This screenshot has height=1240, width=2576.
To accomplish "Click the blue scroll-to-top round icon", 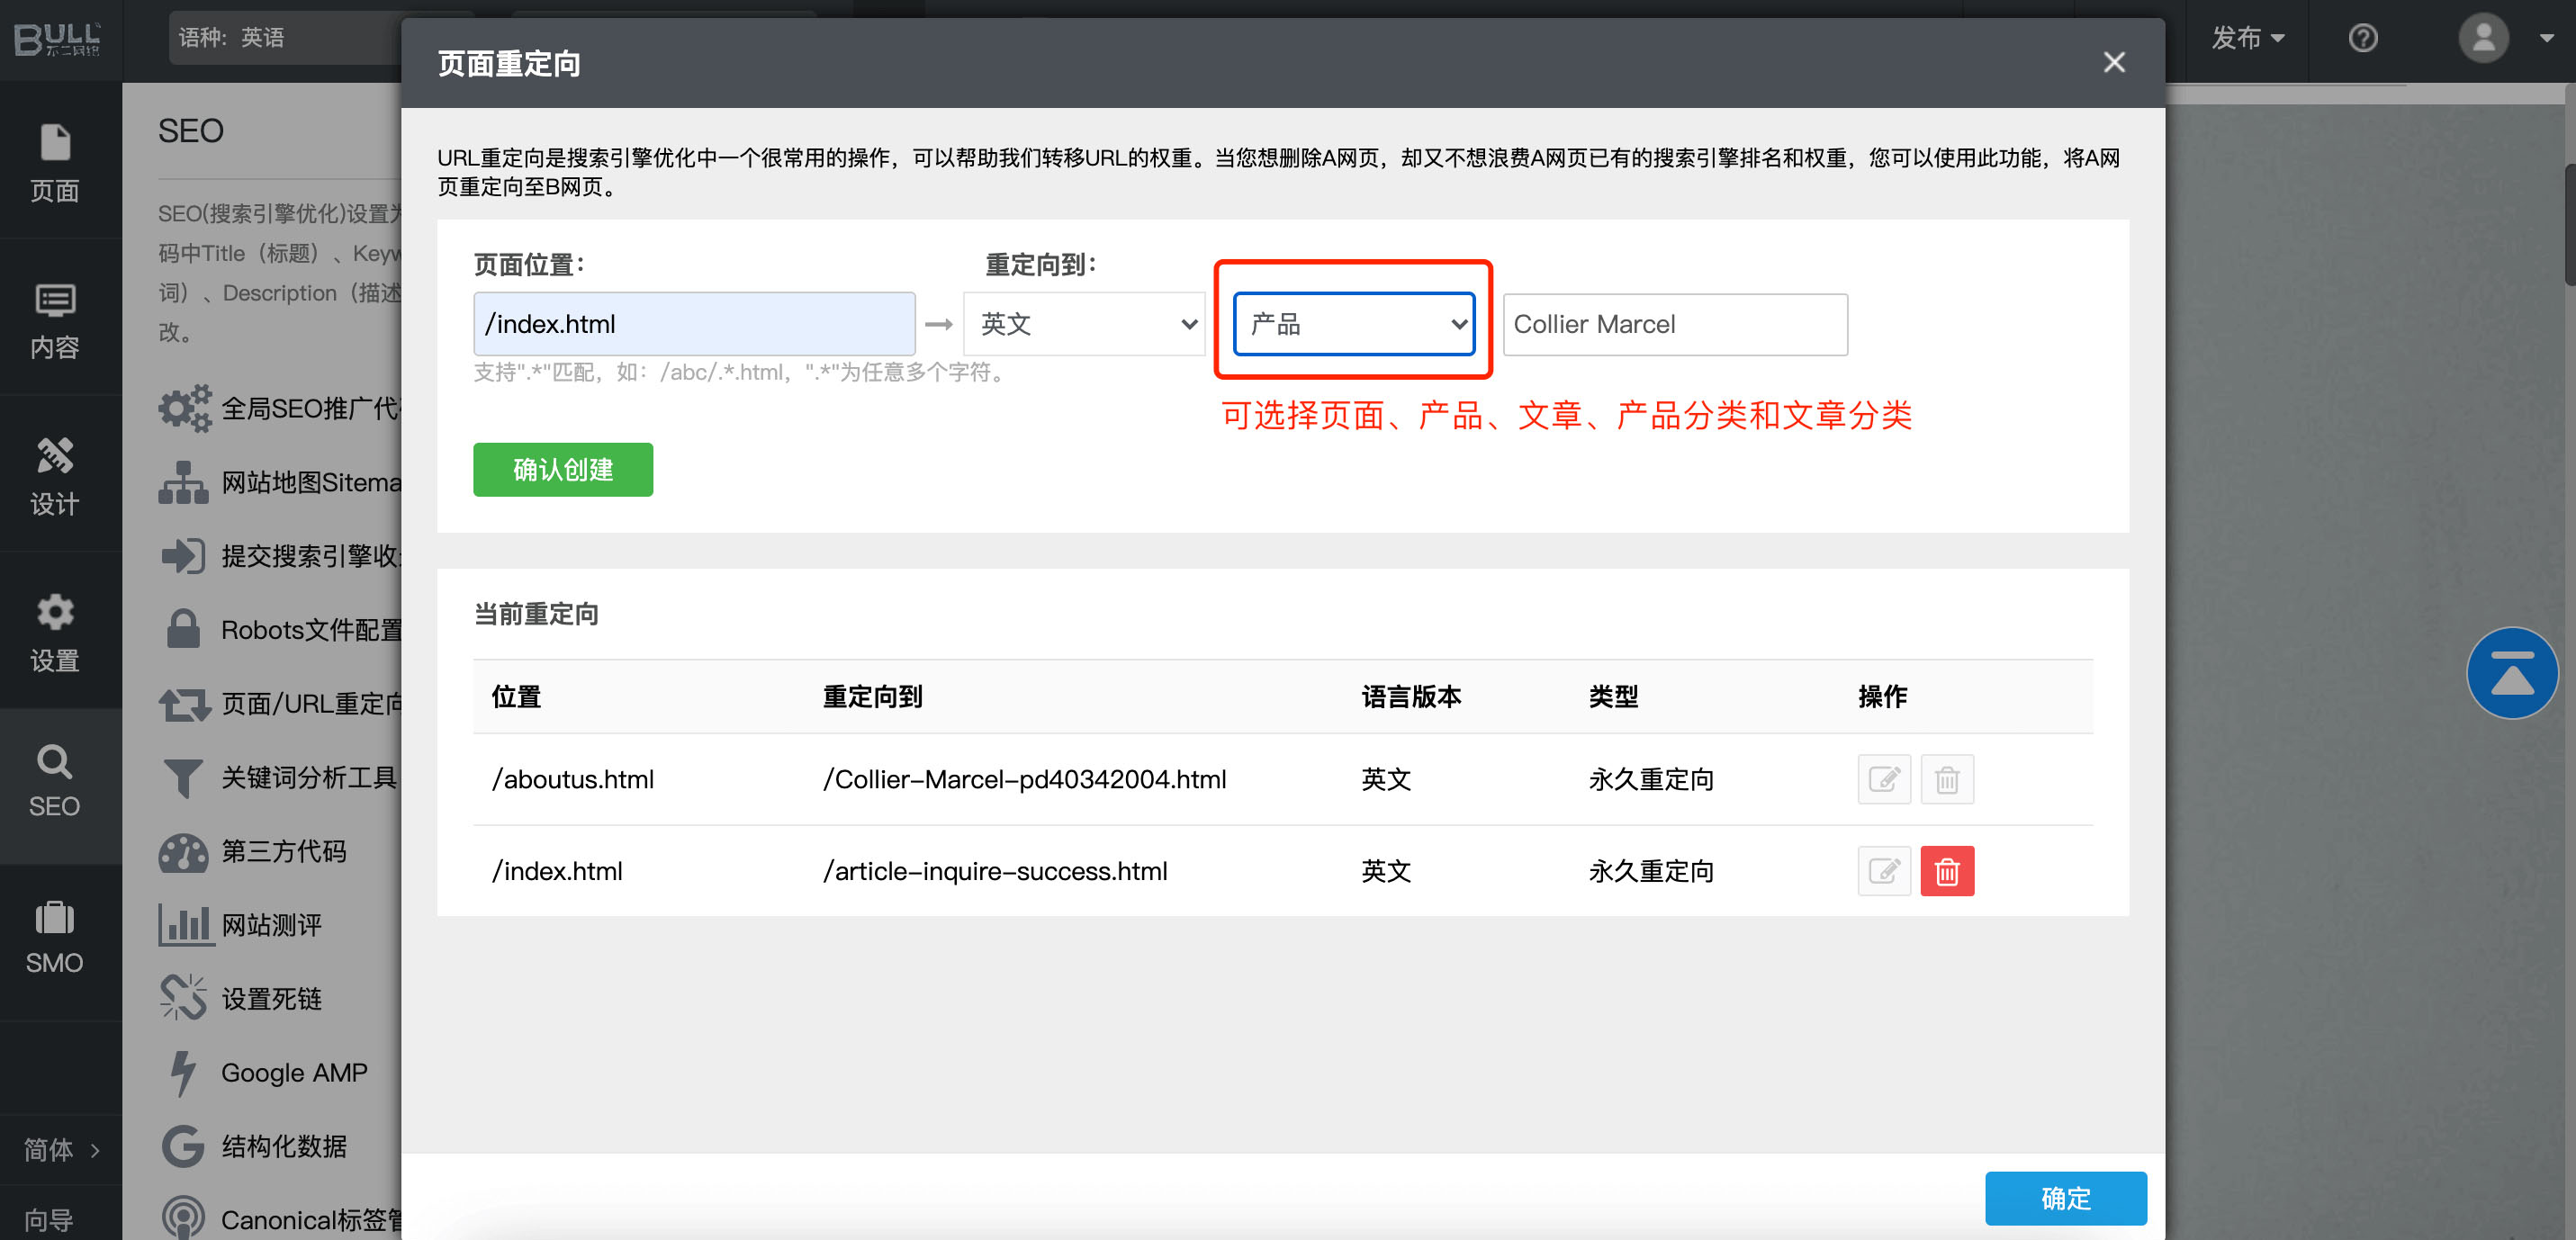I will point(2511,673).
